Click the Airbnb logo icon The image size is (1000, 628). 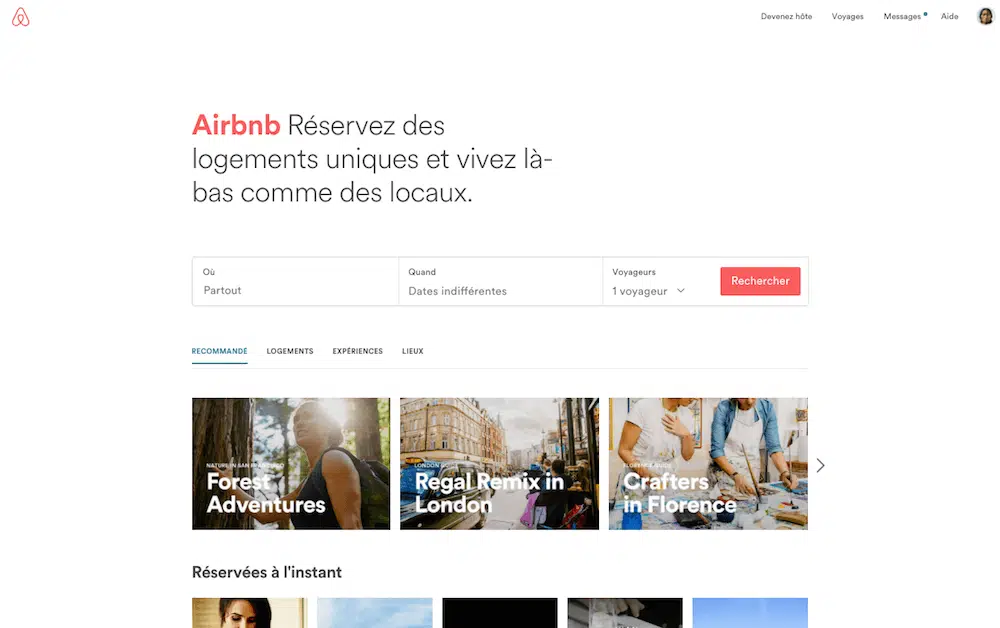20,17
